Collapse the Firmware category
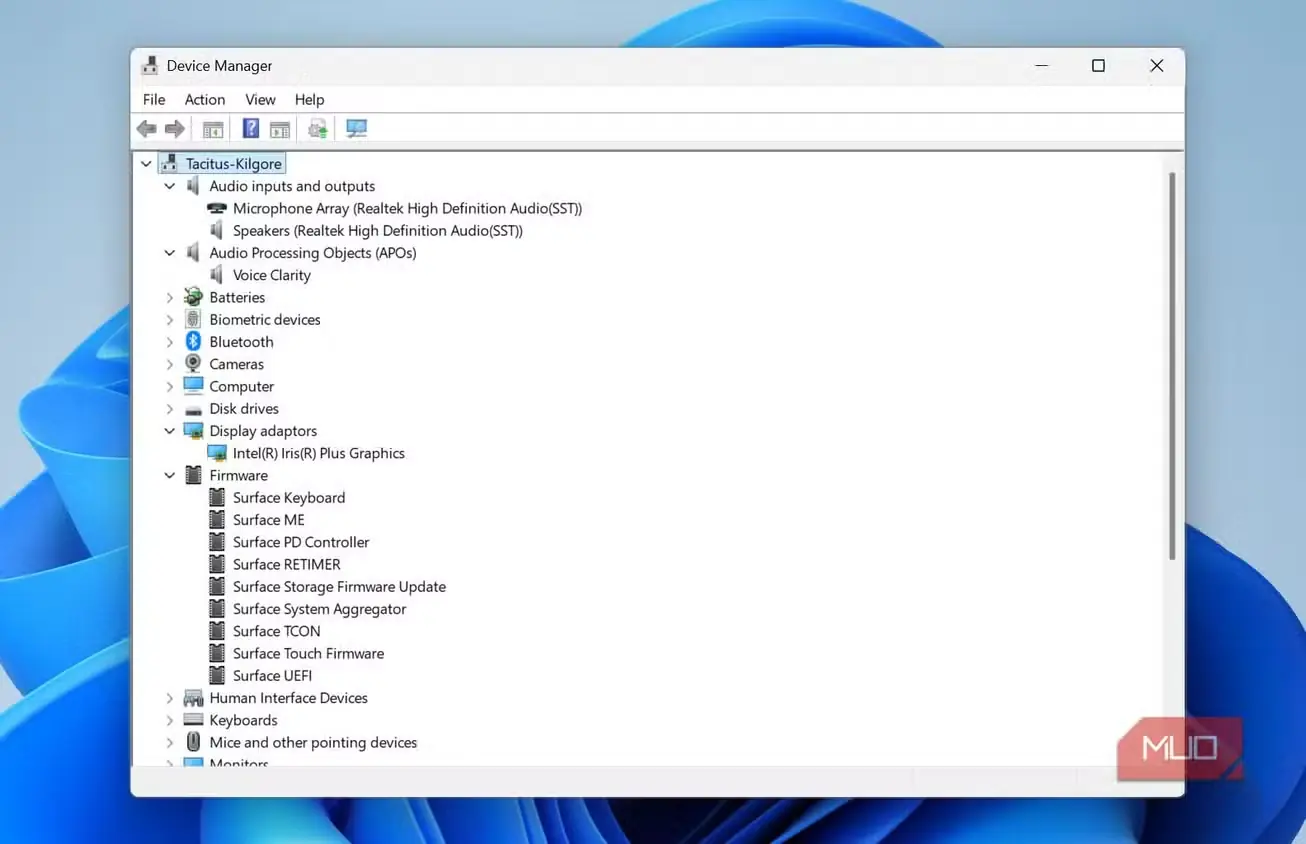Screen dimensions: 1306x844 [x=170, y=476]
